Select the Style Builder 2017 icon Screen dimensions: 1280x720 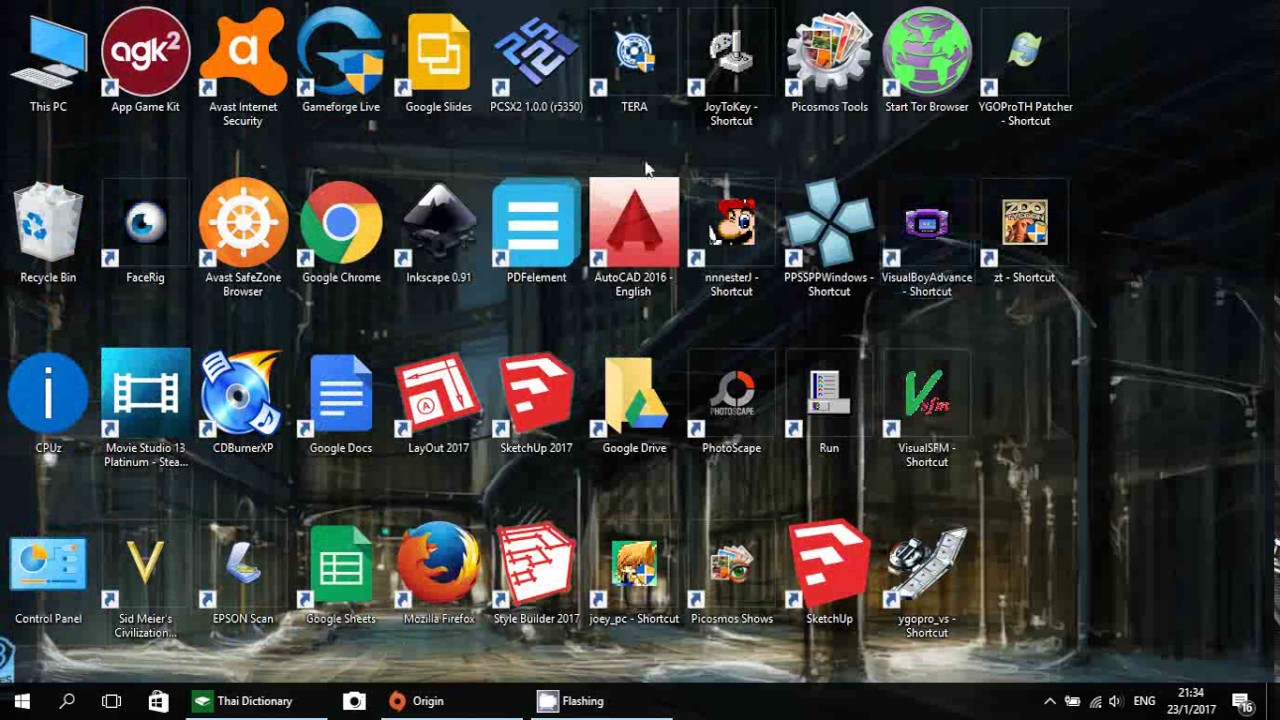click(x=536, y=573)
